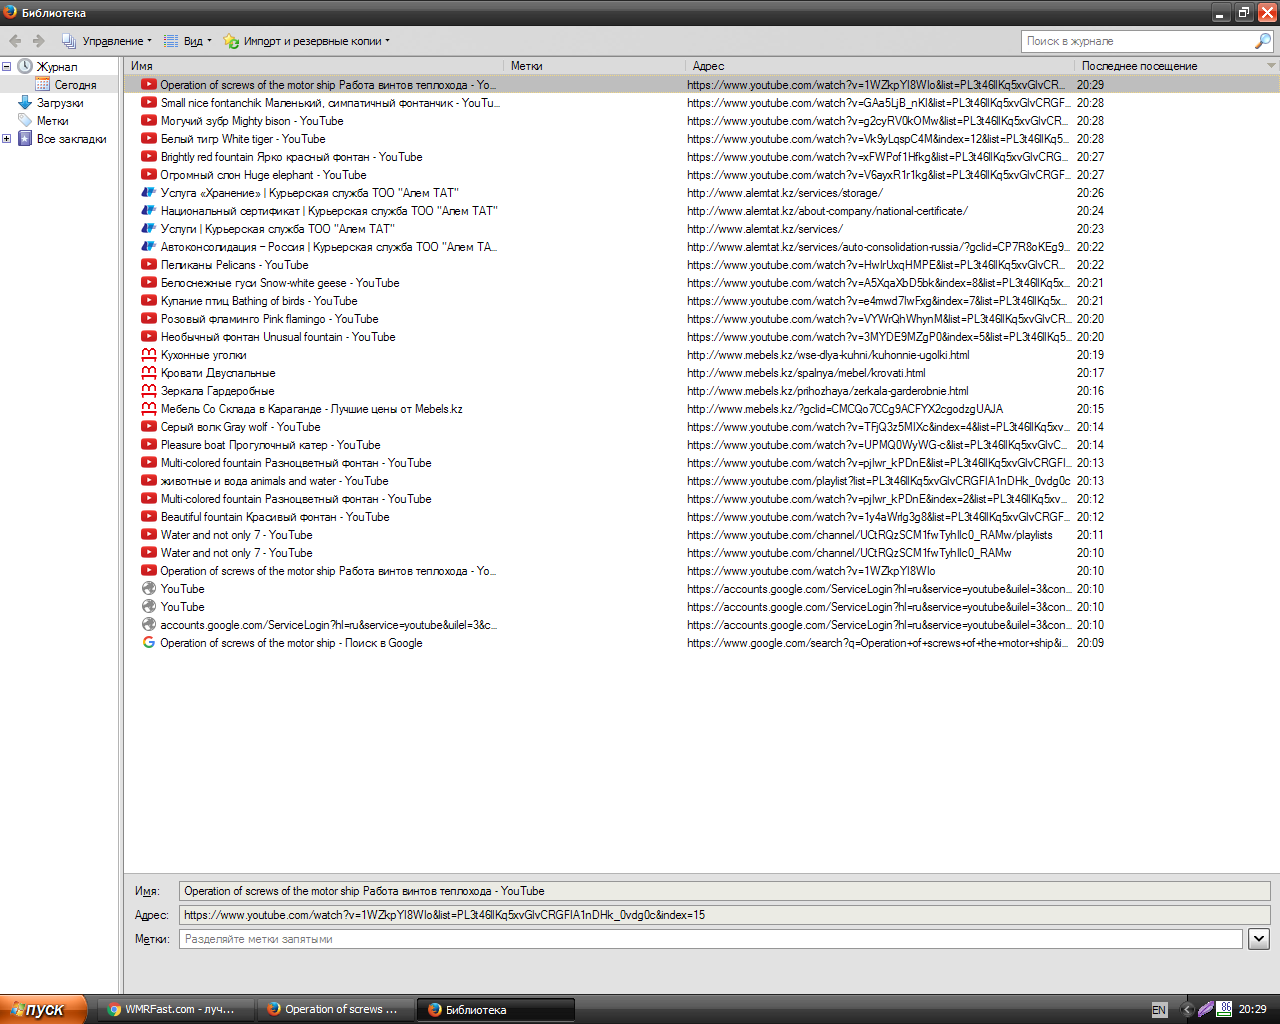1280x1024 pixels.
Task: Click Mebels icon of Кухонные уголки row
Action: click(149, 355)
